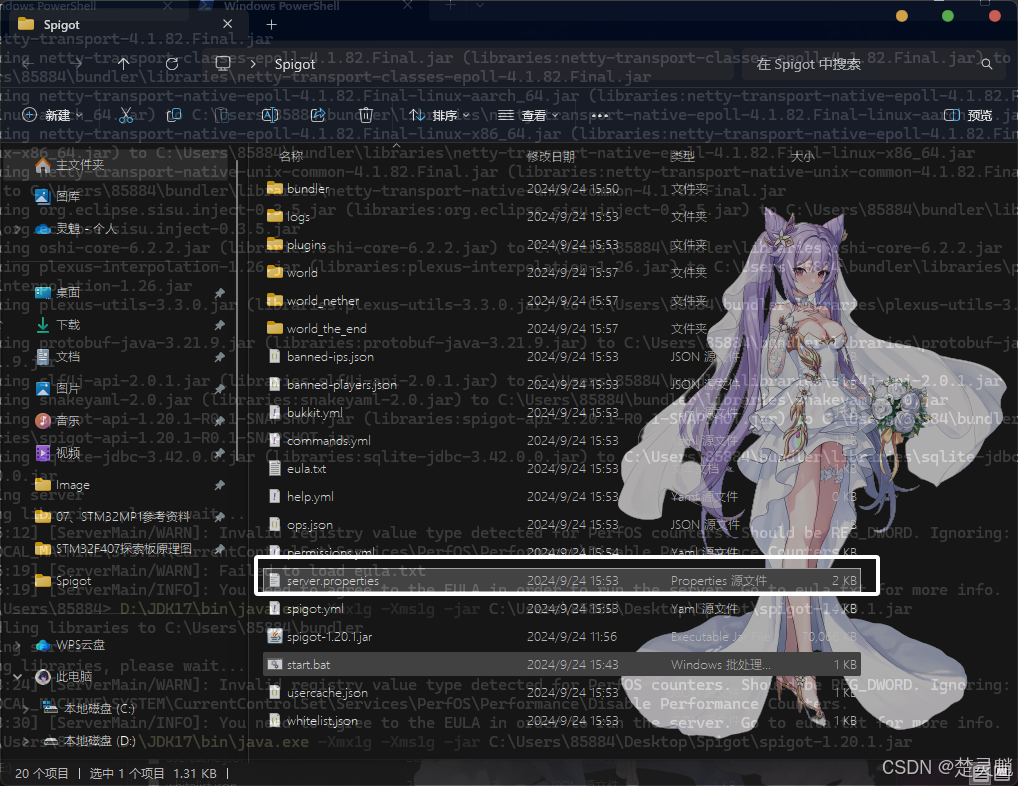
Task: Sort by 大小 column header
Action: (802, 156)
